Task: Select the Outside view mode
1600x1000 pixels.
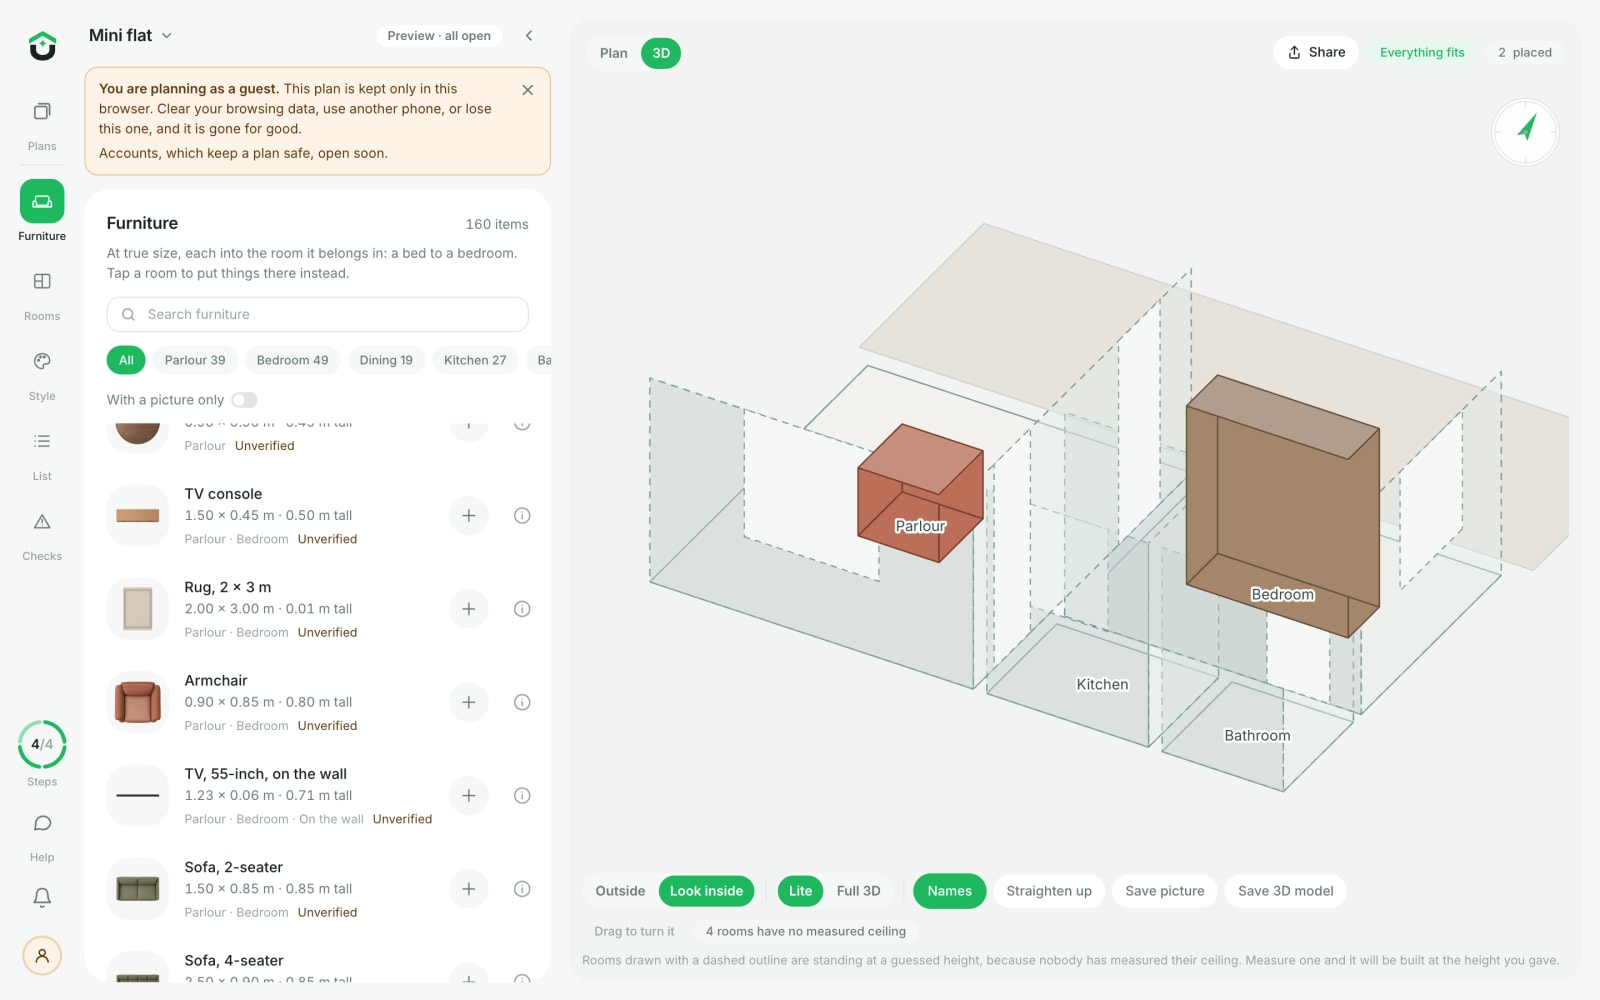Action: click(620, 891)
